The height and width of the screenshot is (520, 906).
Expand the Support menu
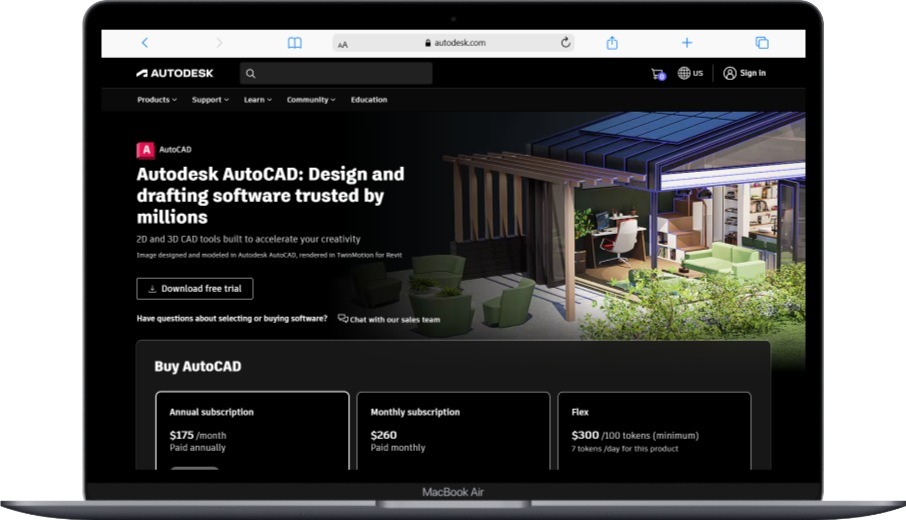click(210, 99)
